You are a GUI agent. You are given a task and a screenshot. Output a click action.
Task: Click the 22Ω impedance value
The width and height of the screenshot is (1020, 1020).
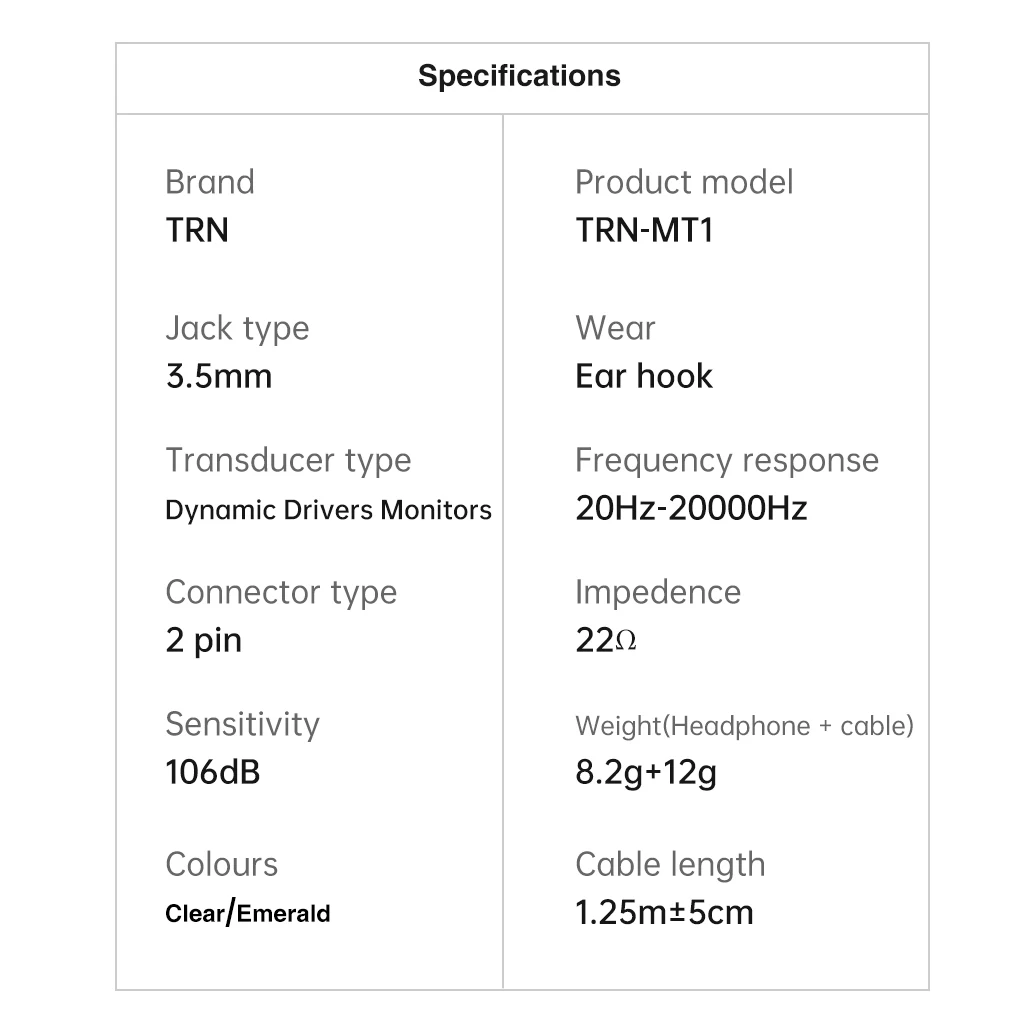[606, 641]
